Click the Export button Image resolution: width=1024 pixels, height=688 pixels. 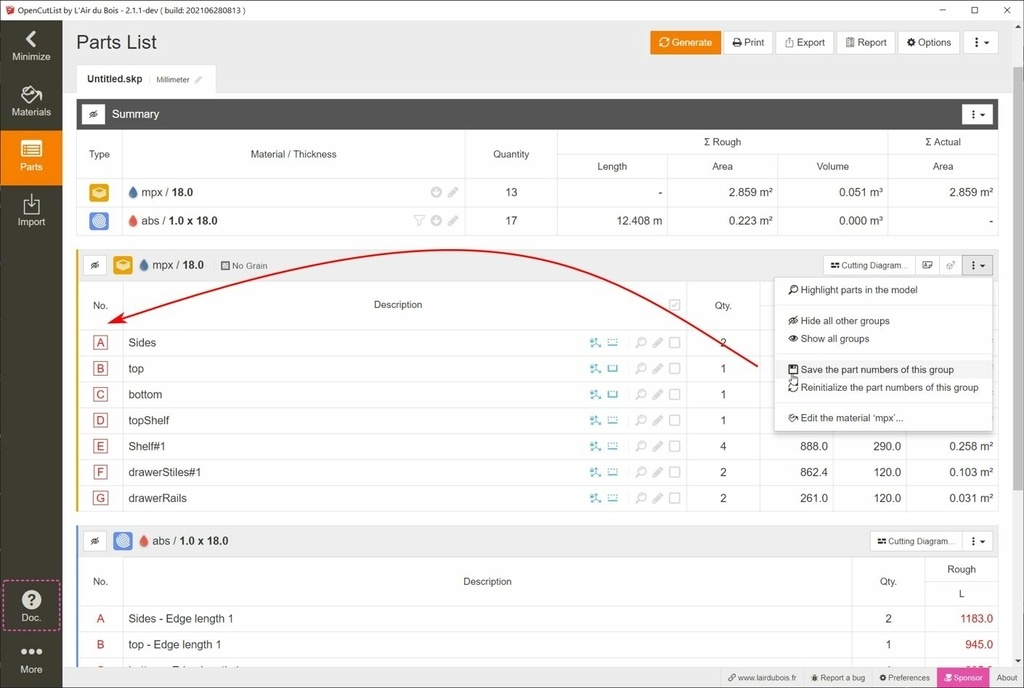coord(805,42)
